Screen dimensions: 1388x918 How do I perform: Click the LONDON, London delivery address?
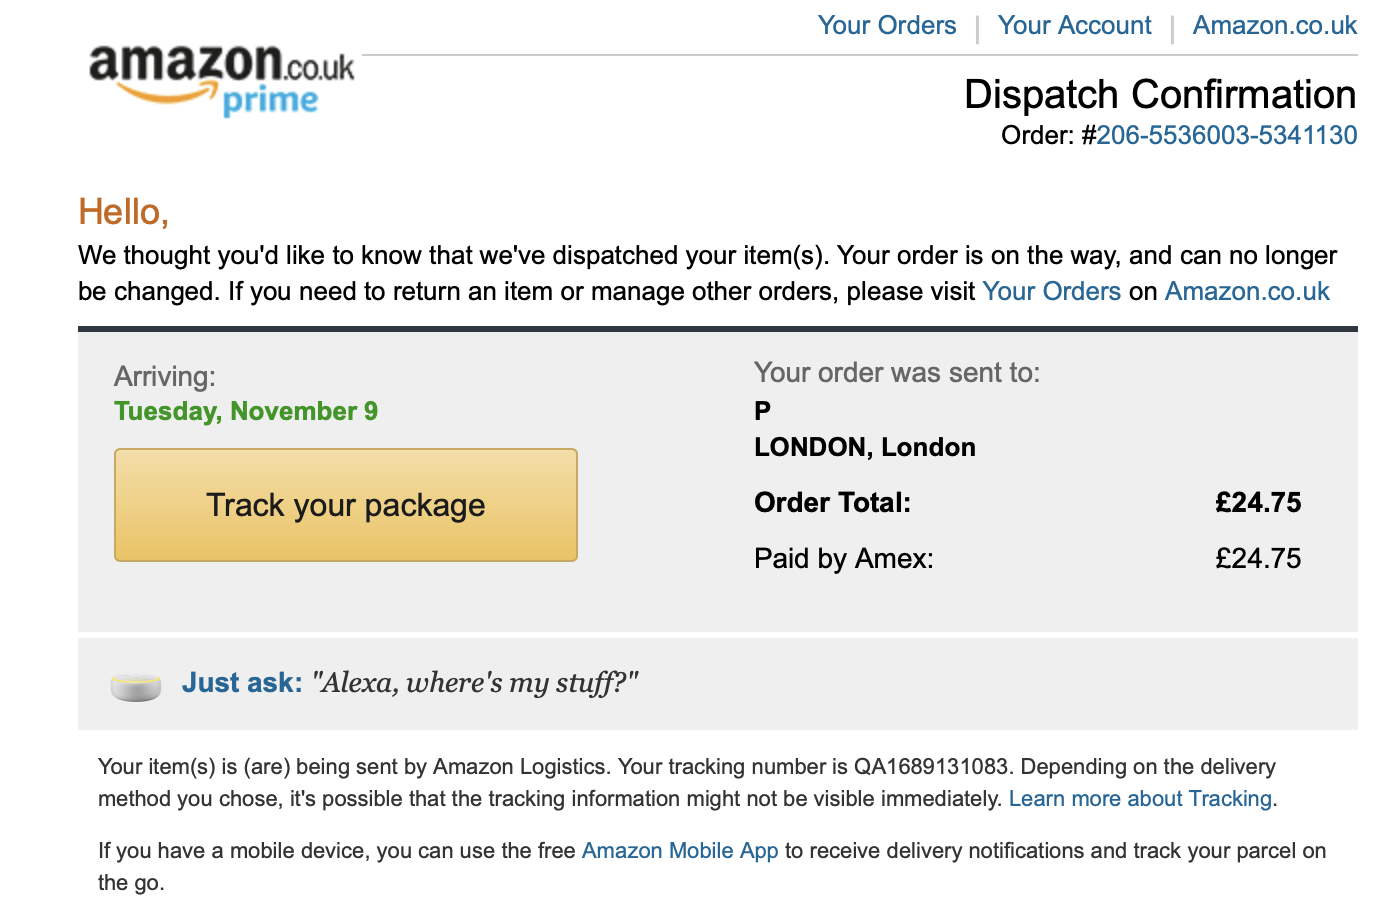pos(865,447)
